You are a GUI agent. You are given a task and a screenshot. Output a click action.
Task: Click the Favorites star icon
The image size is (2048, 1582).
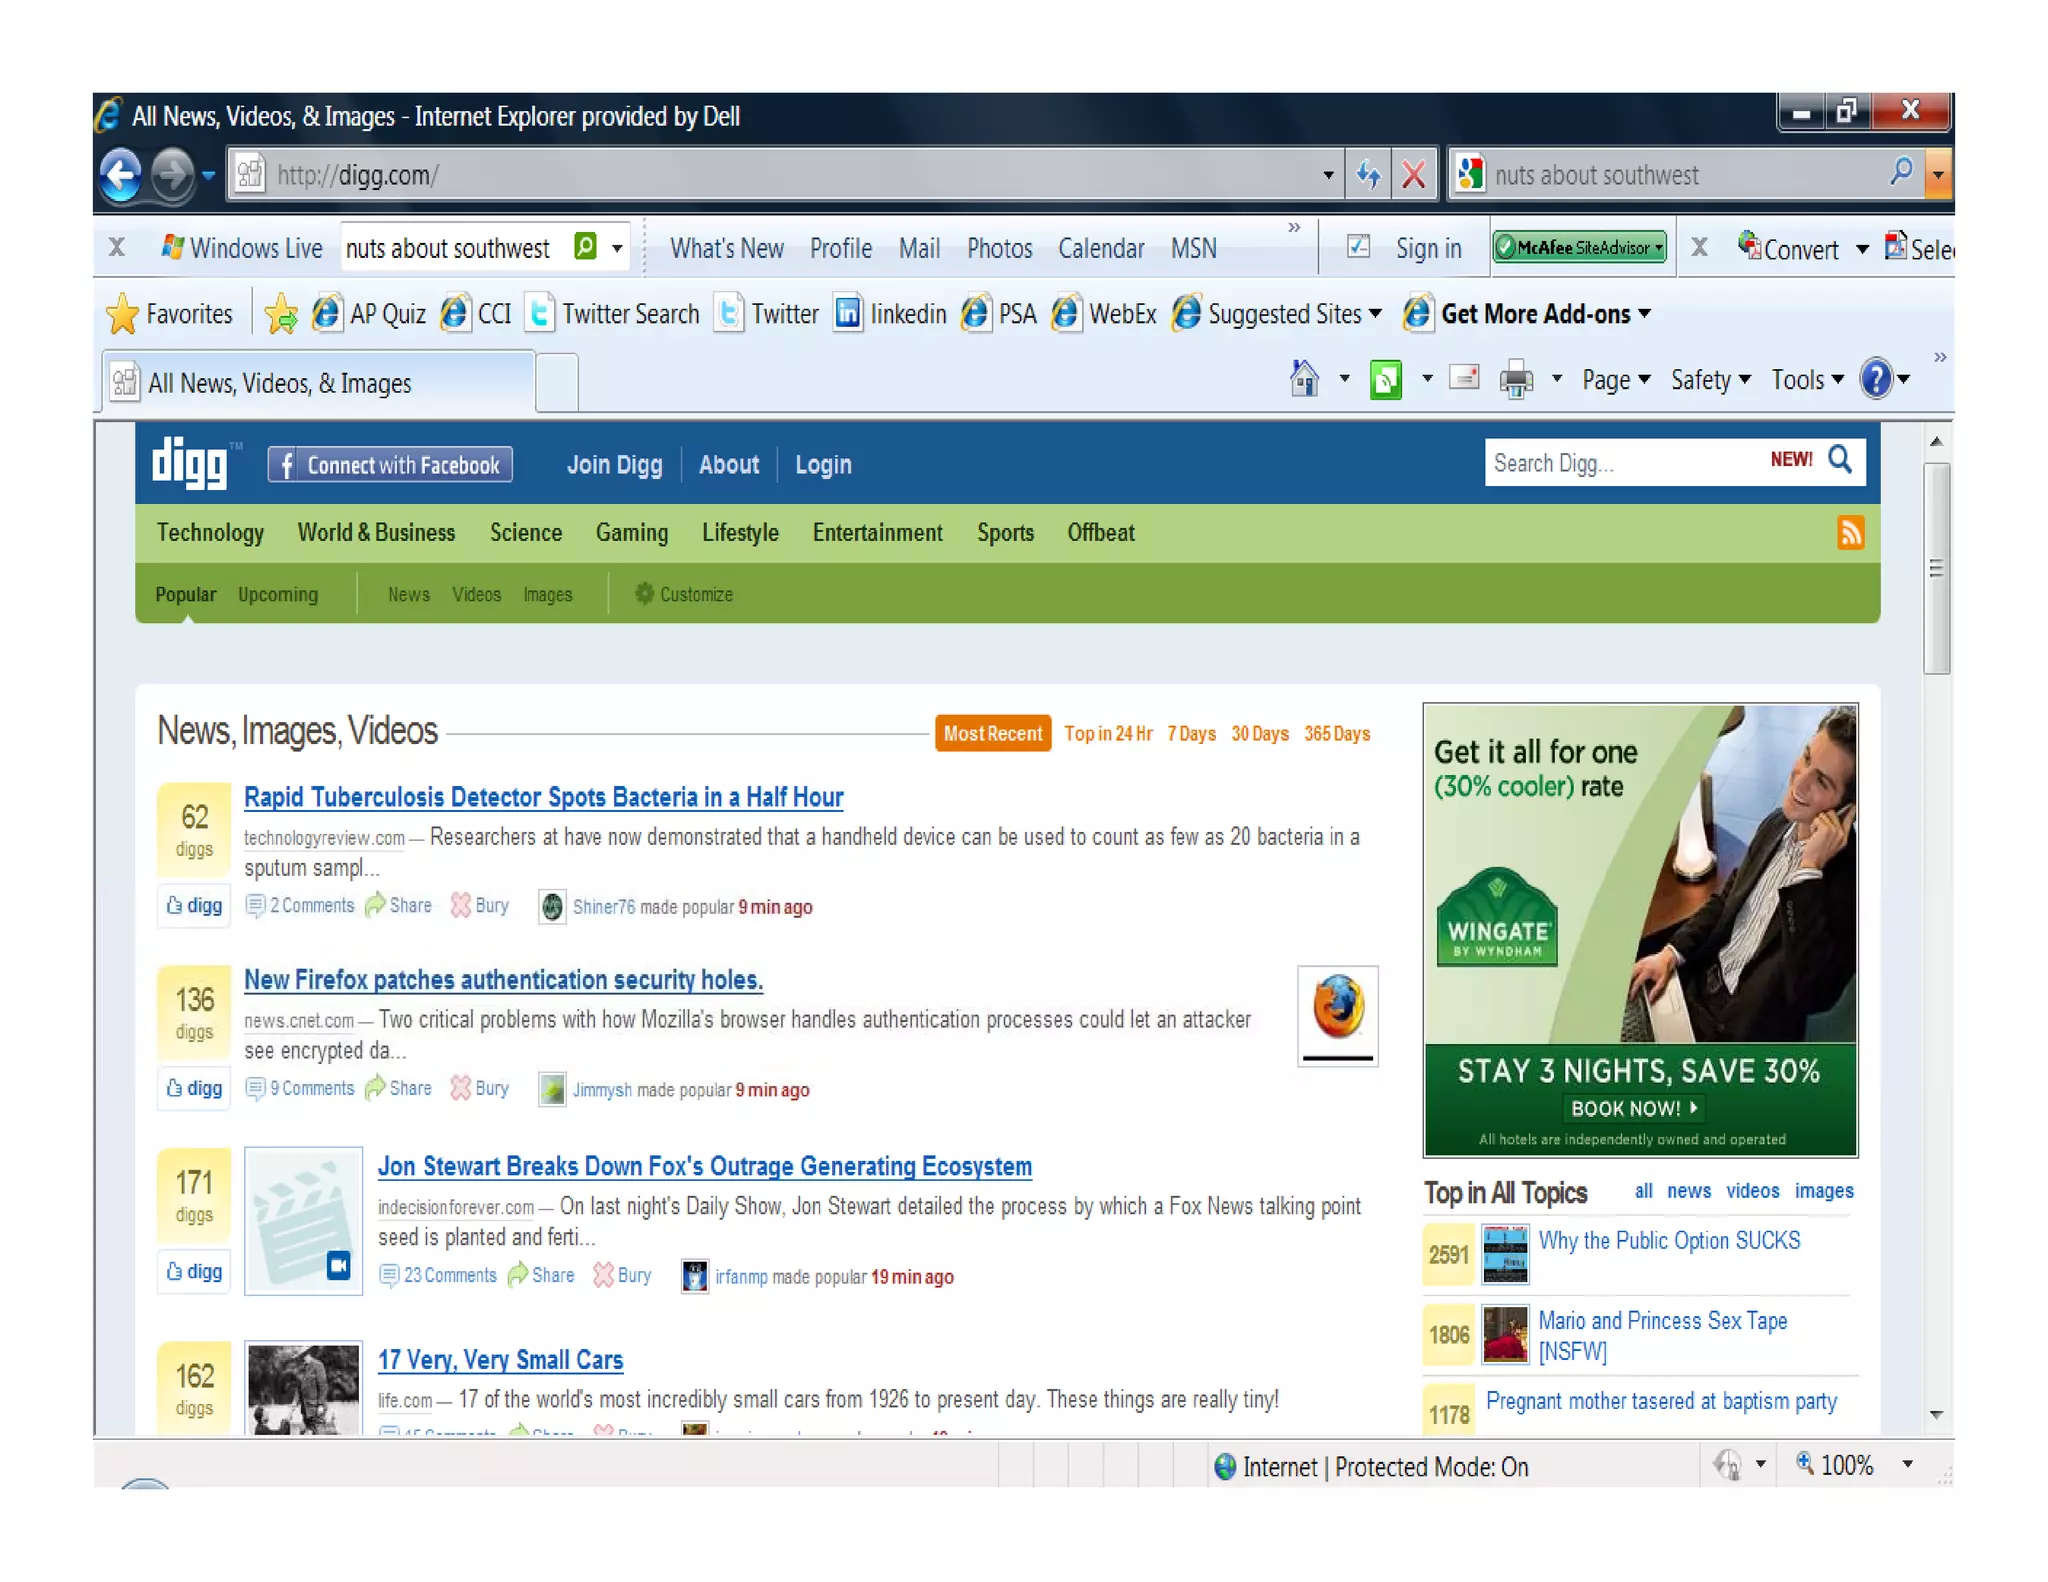click(x=123, y=314)
